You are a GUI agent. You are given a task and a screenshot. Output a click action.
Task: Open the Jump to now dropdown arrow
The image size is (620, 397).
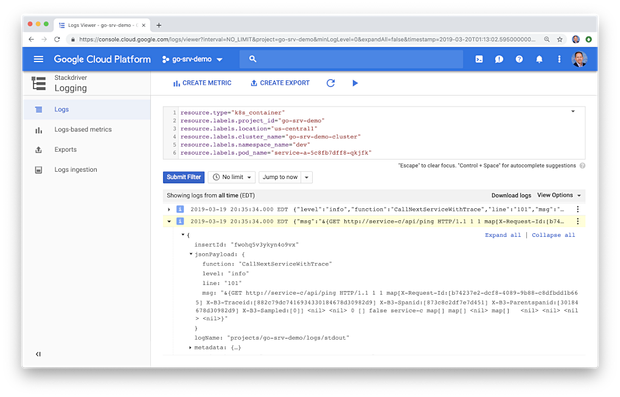click(x=306, y=177)
